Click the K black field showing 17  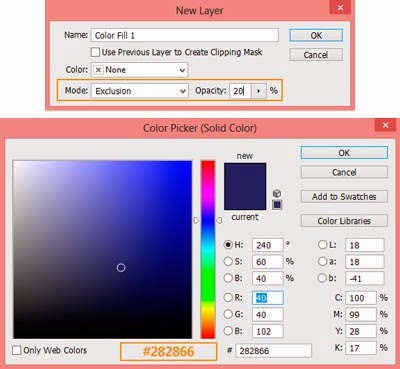tap(361, 348)
